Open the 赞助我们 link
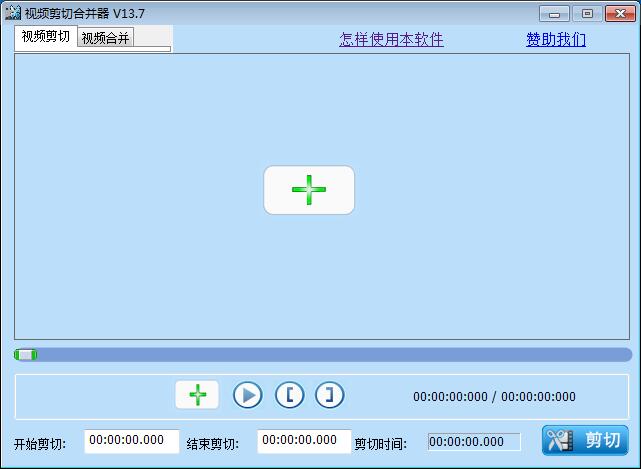 [x=556, y=40]
